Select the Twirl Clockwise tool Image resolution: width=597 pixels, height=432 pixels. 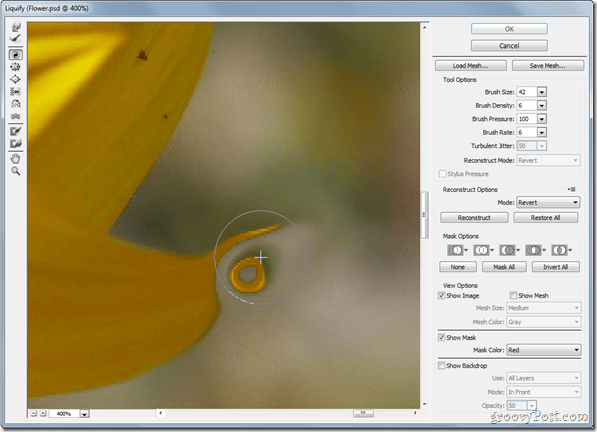pyautogui.click(x=16, y=55)
